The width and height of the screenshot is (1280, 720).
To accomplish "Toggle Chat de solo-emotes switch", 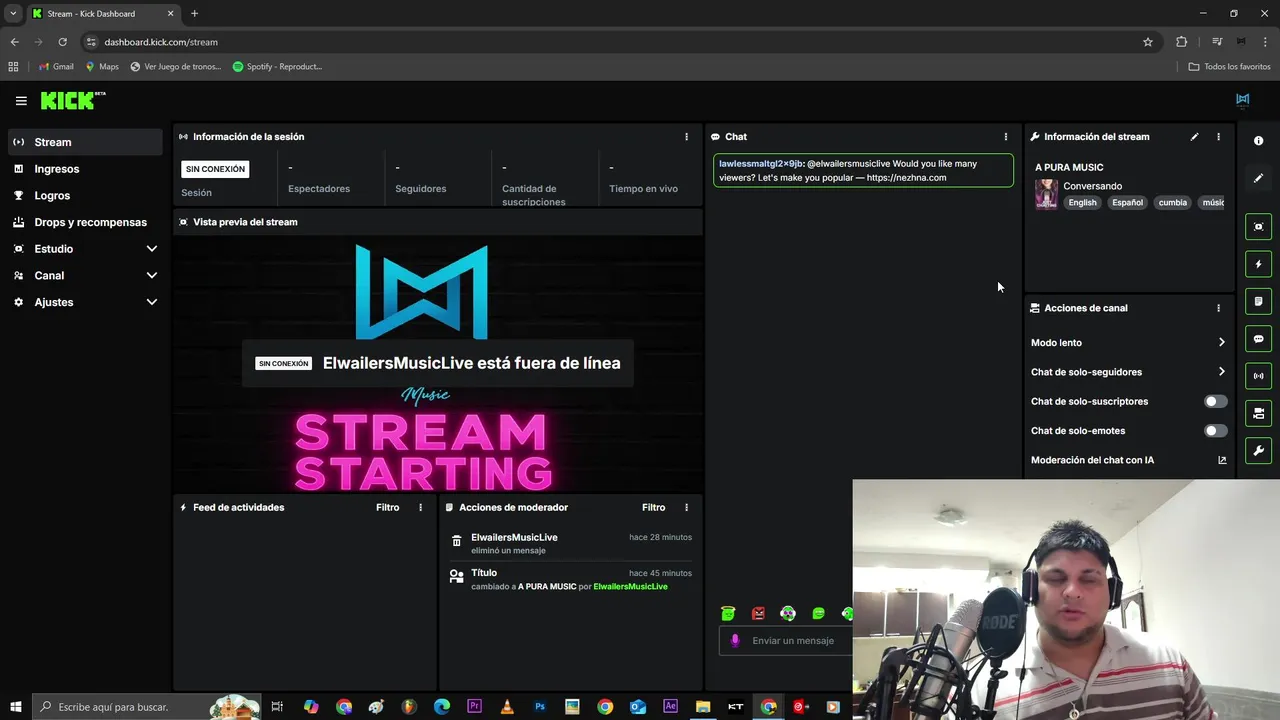I will tap(1215, 431).
